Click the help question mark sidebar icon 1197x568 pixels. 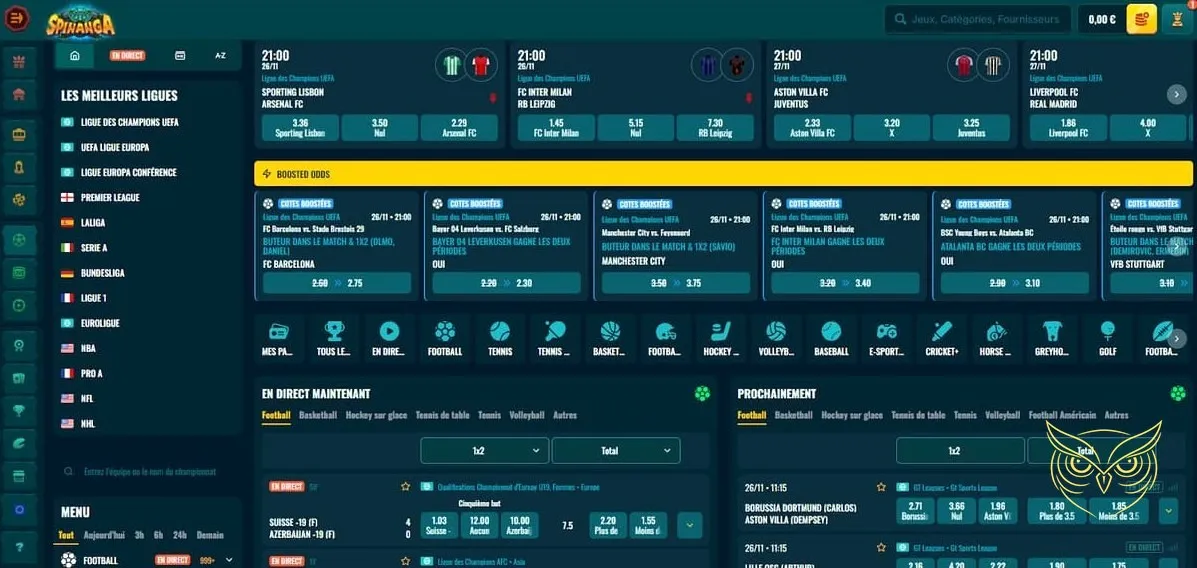pyautogui.click(x=18, y=547)
